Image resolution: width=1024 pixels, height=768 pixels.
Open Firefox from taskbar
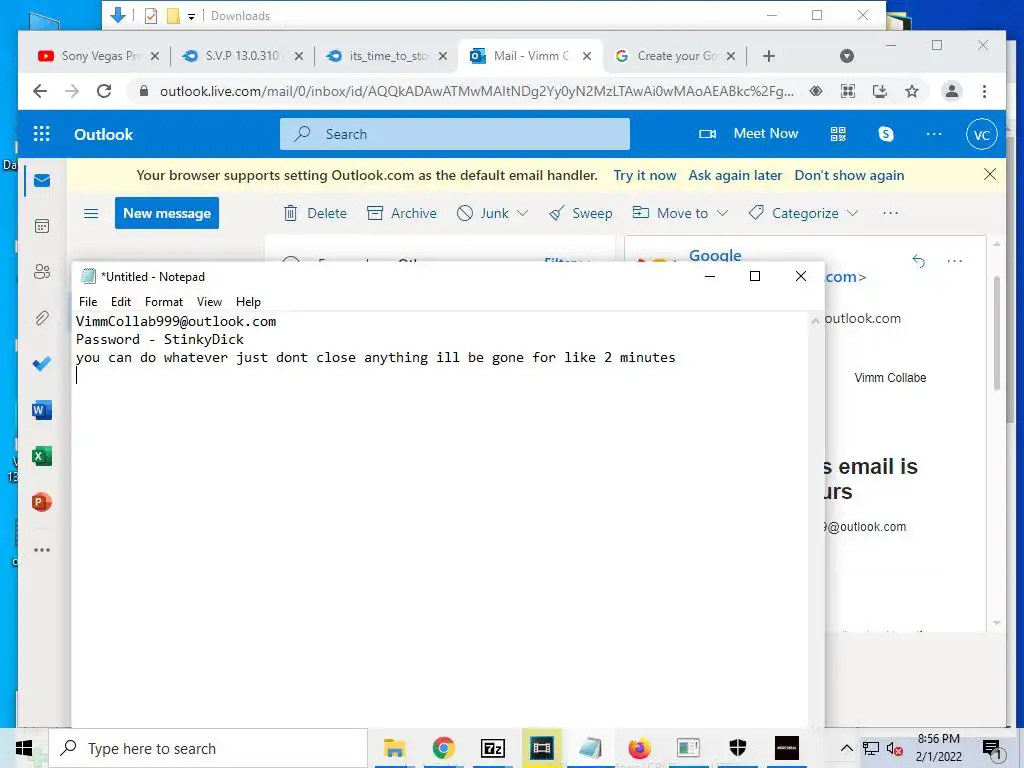pos(639,748)
